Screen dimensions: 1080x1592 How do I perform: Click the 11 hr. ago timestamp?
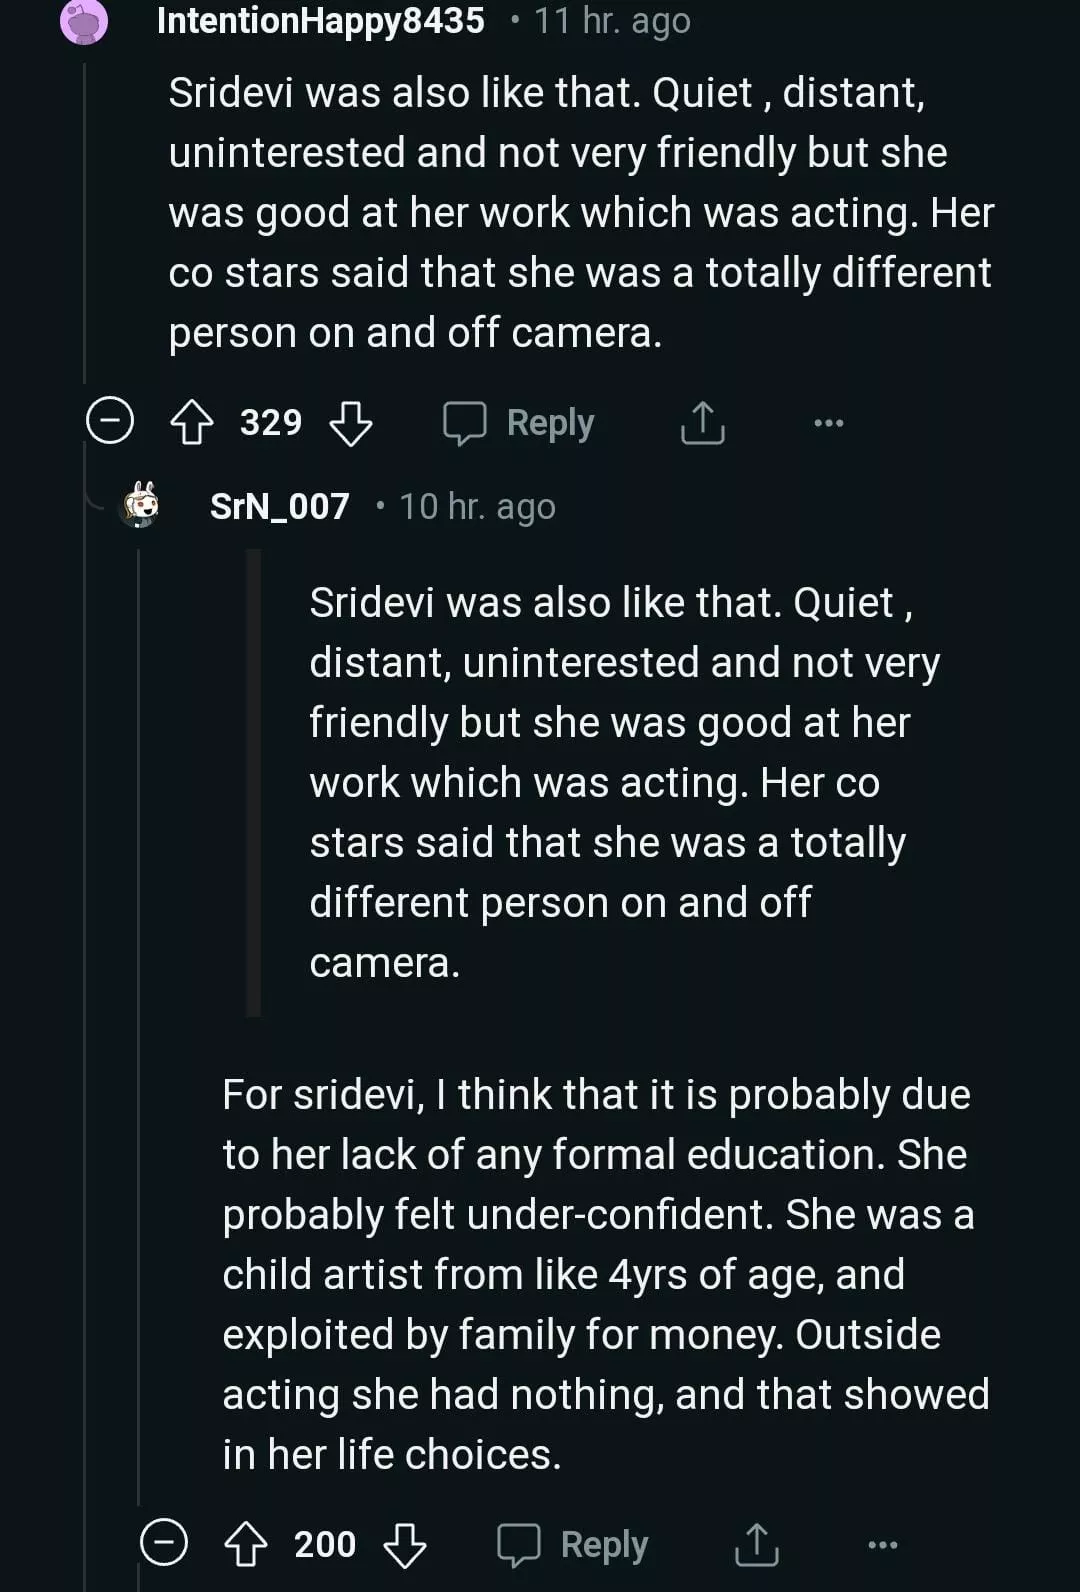pos(612,20)
